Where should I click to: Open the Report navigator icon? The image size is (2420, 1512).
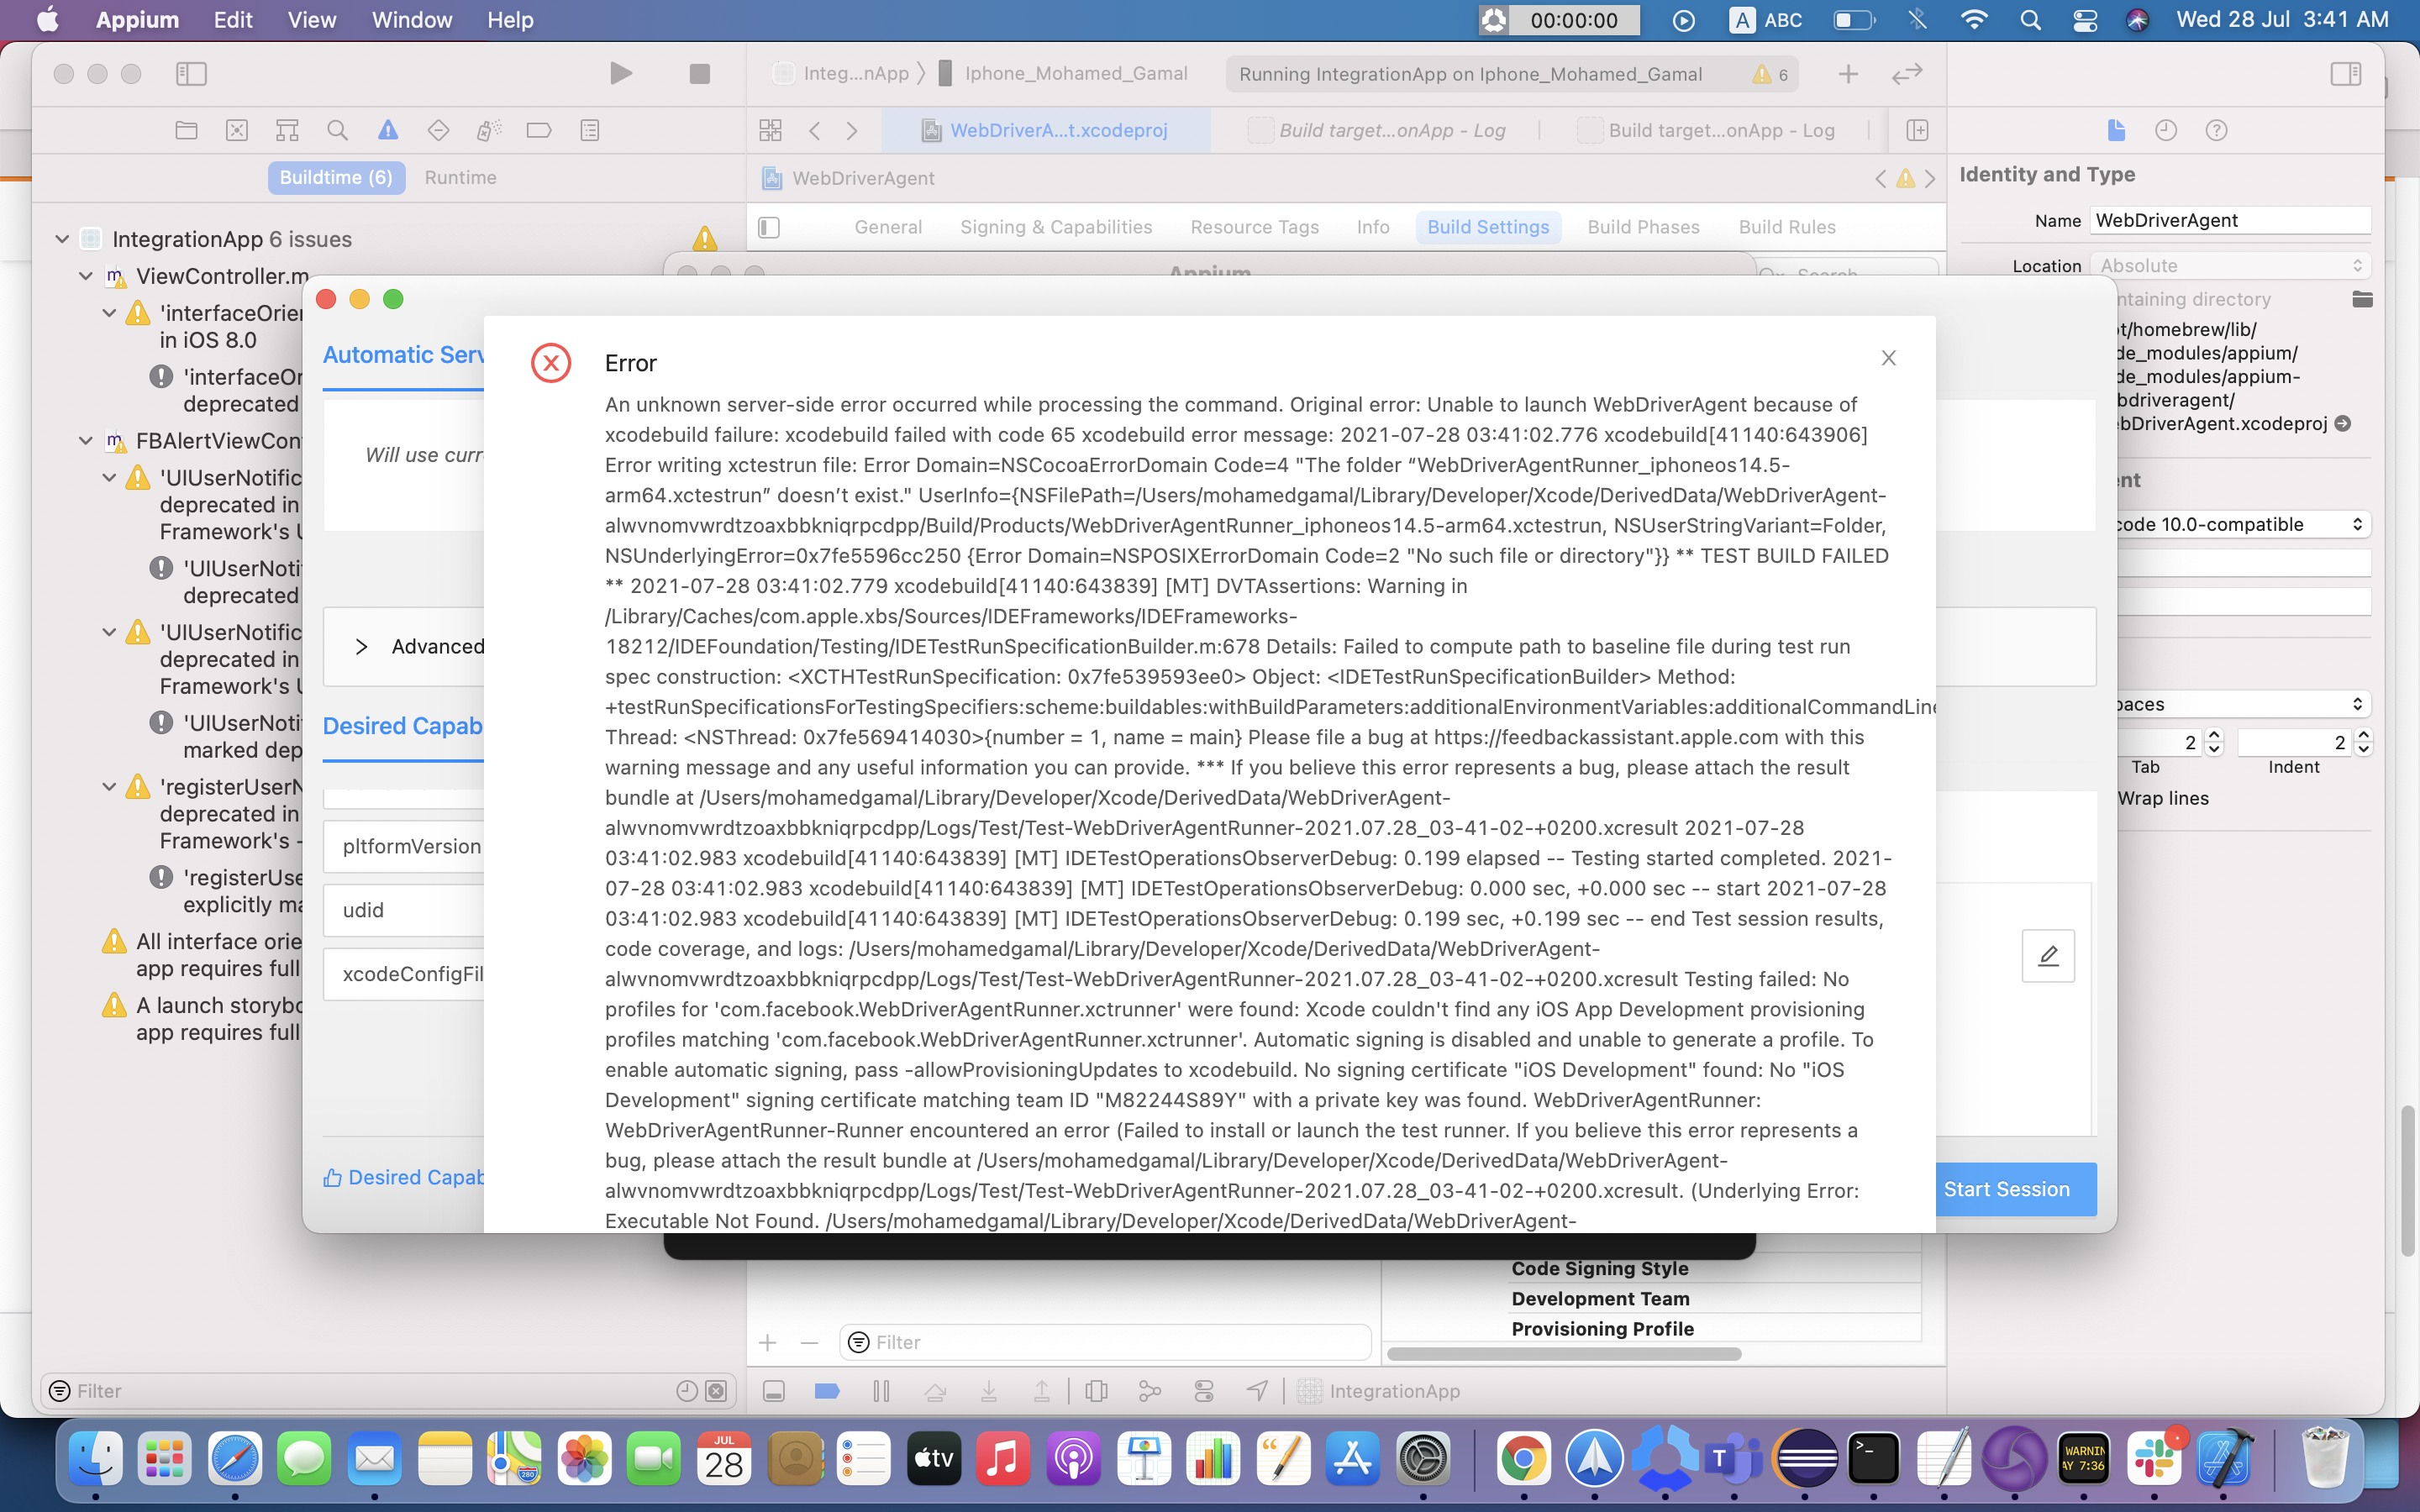click(x=590, y=130)
